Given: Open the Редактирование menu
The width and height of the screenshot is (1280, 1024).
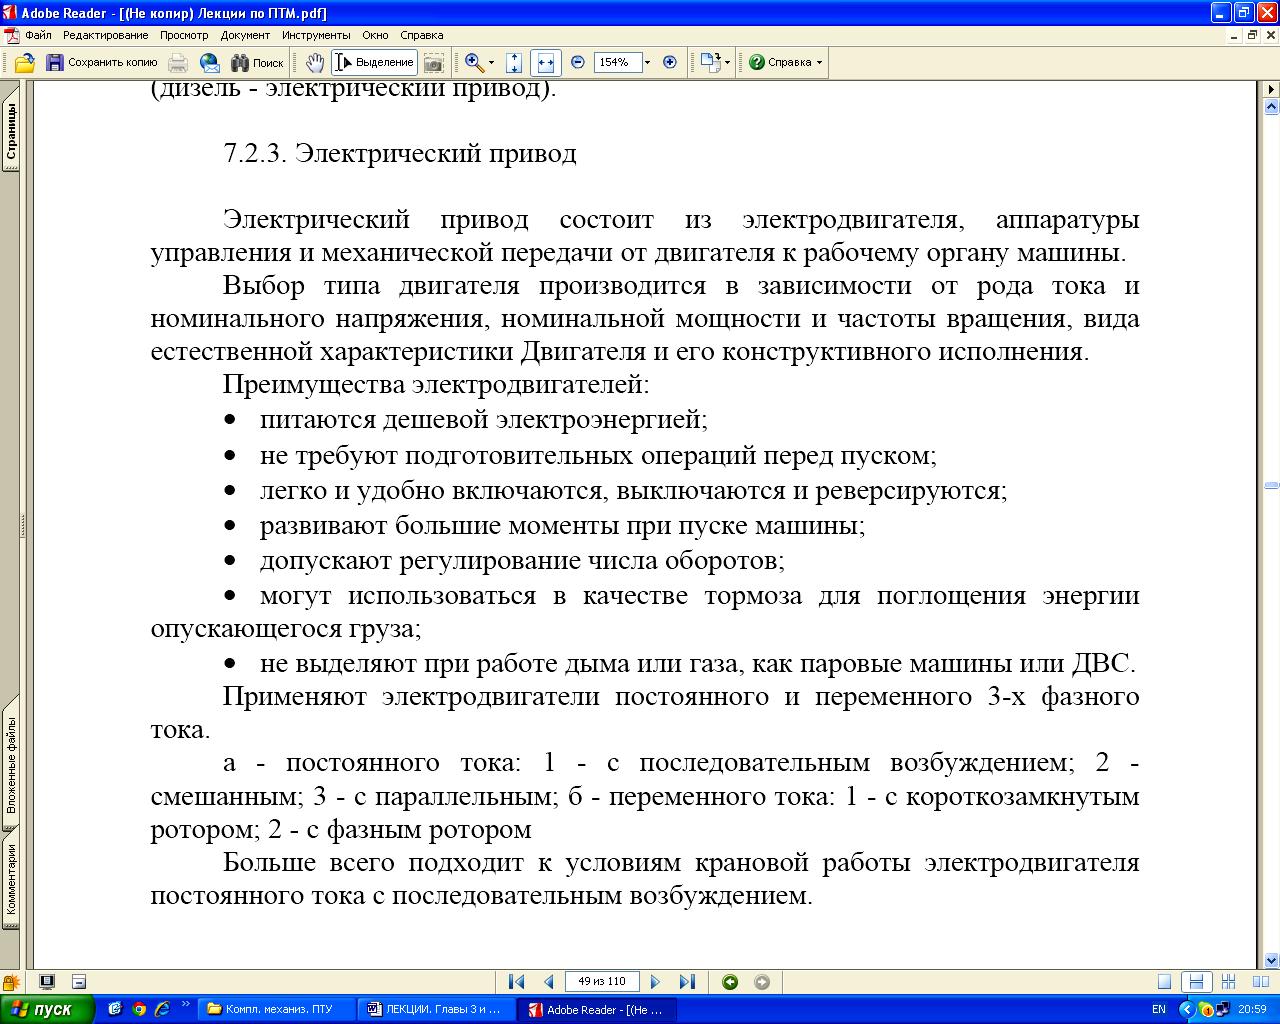Looking at the screenshot, I should point(105,35).
